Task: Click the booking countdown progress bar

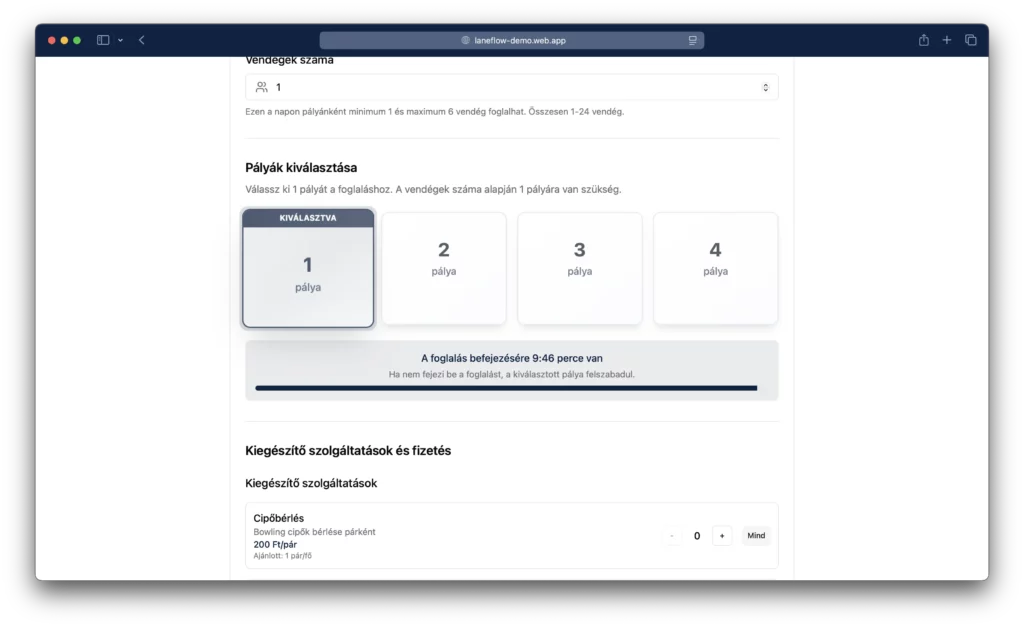Action: (506, 388)
